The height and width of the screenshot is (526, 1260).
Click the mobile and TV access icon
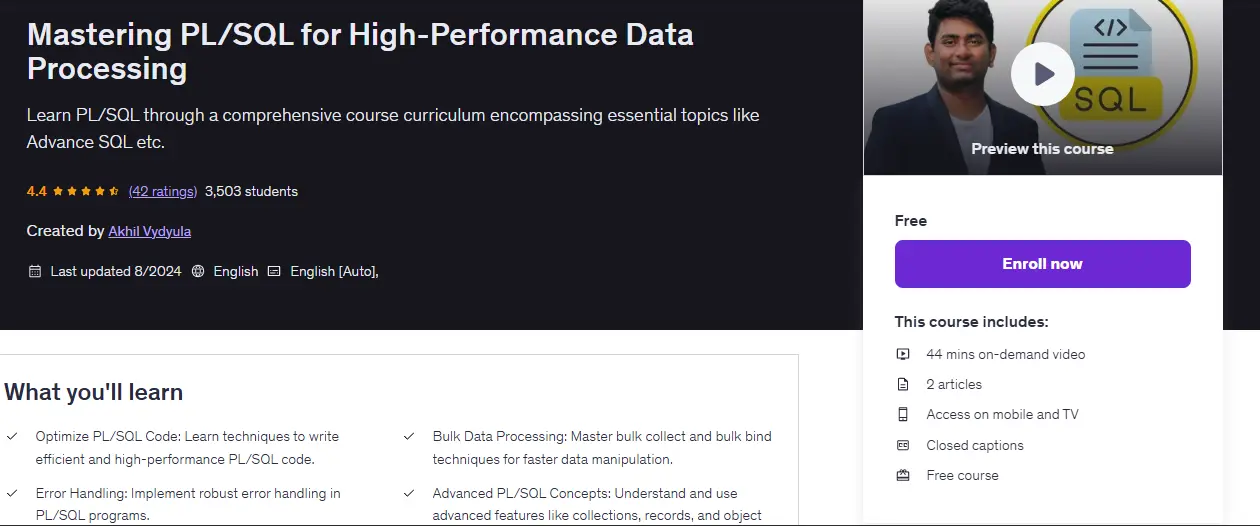(x=903, y=414)
